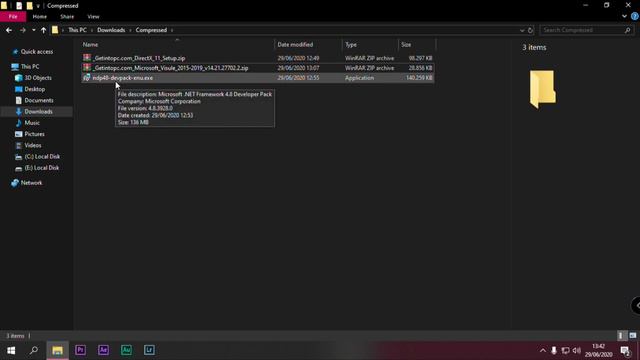Click the search magnifier icon
The width and height of the screenshot is (640, 360).
pos(628,30)
